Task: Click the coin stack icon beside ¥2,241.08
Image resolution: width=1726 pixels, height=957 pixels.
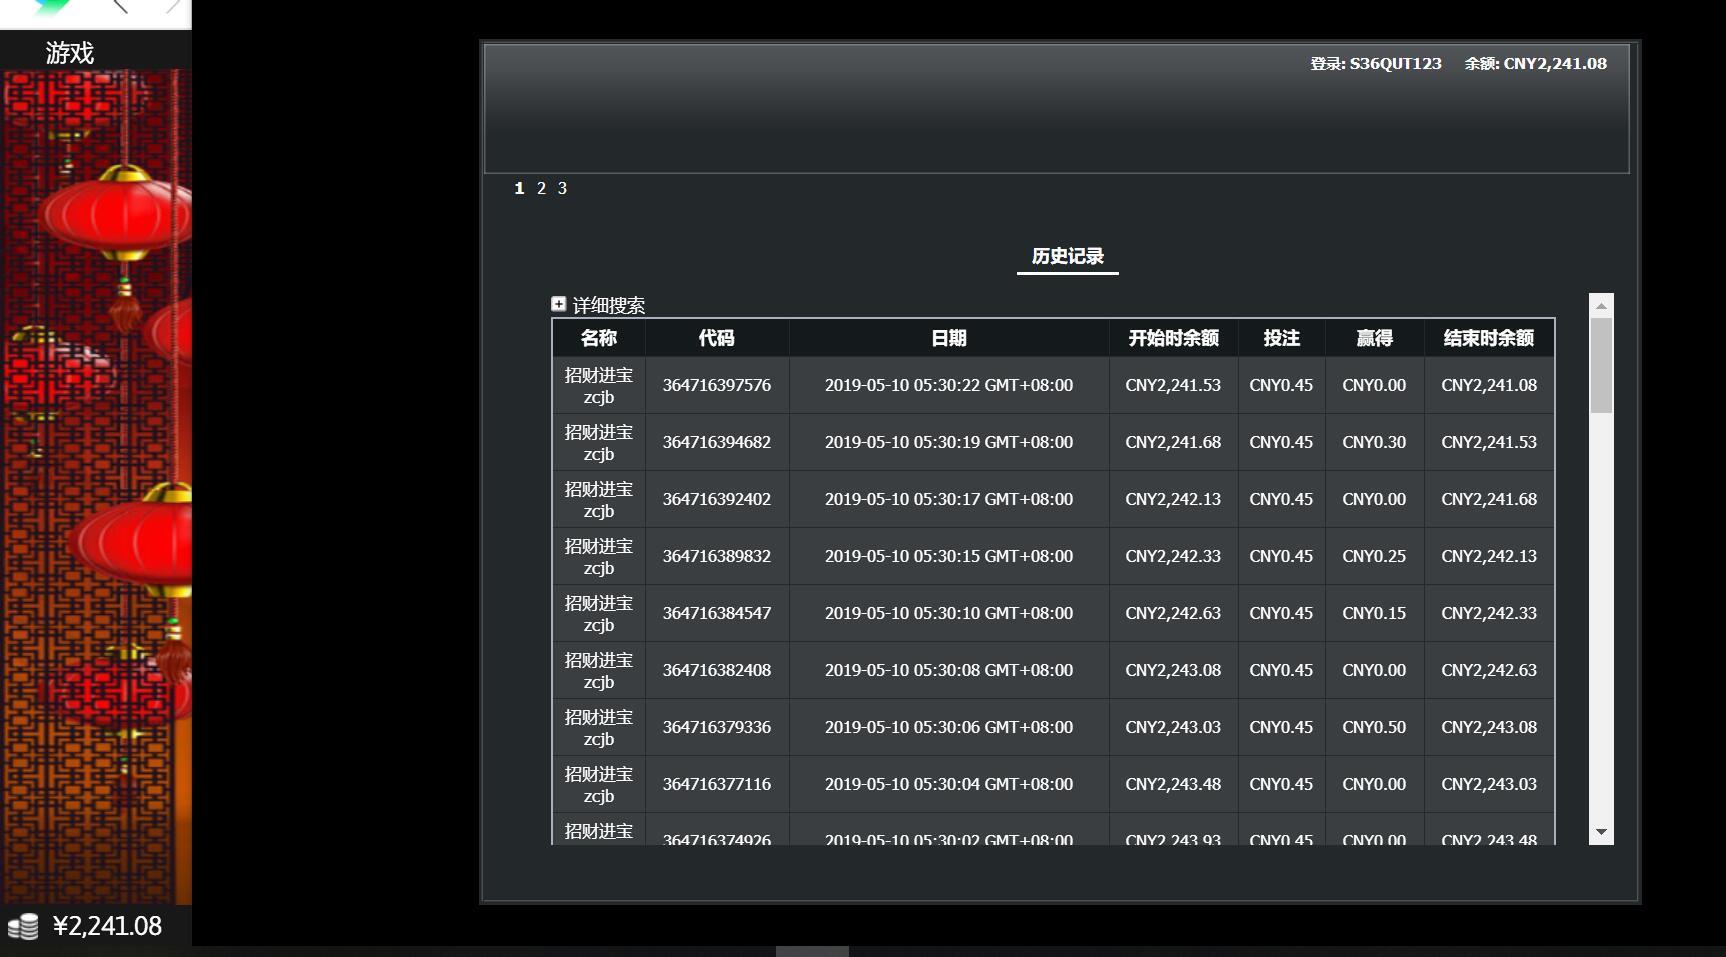Action: [23, 927]
